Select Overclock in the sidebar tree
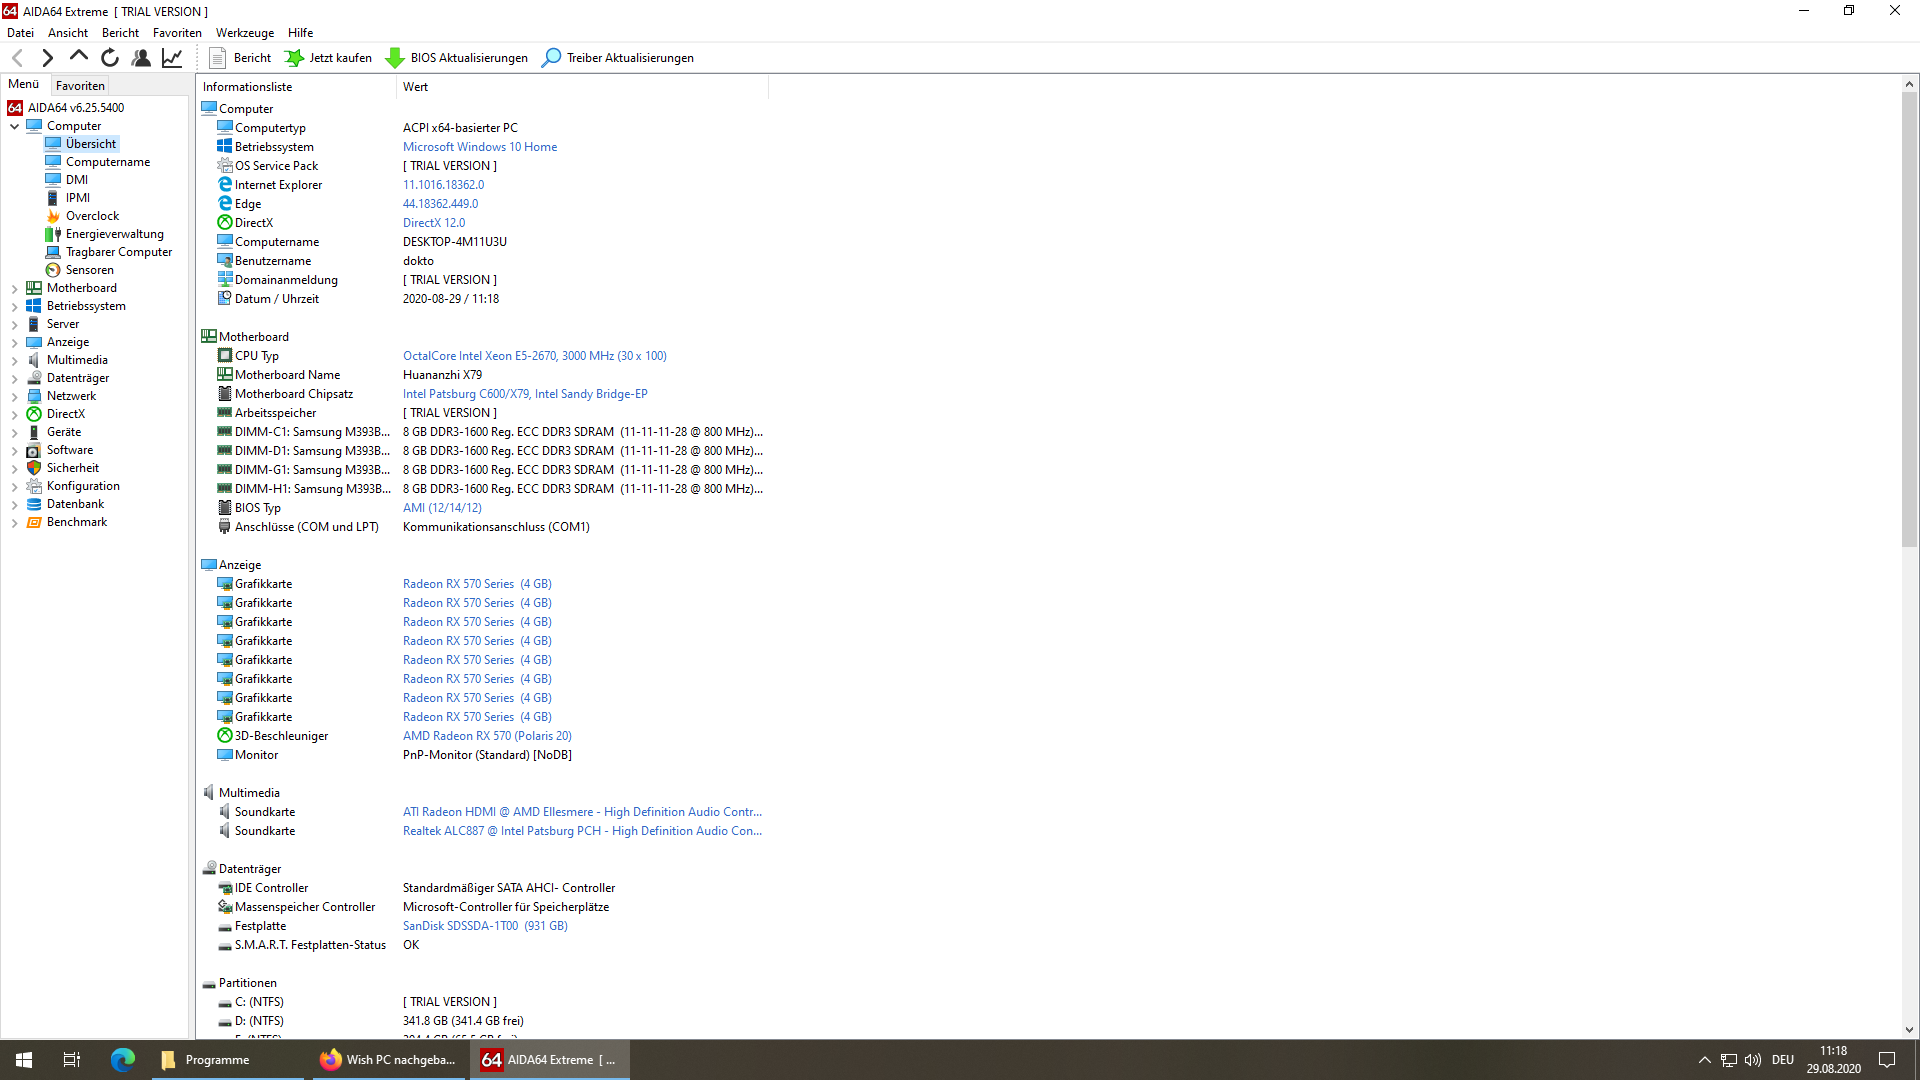The height and width of the screenshot is (1080, 1920). pos(92,216)
